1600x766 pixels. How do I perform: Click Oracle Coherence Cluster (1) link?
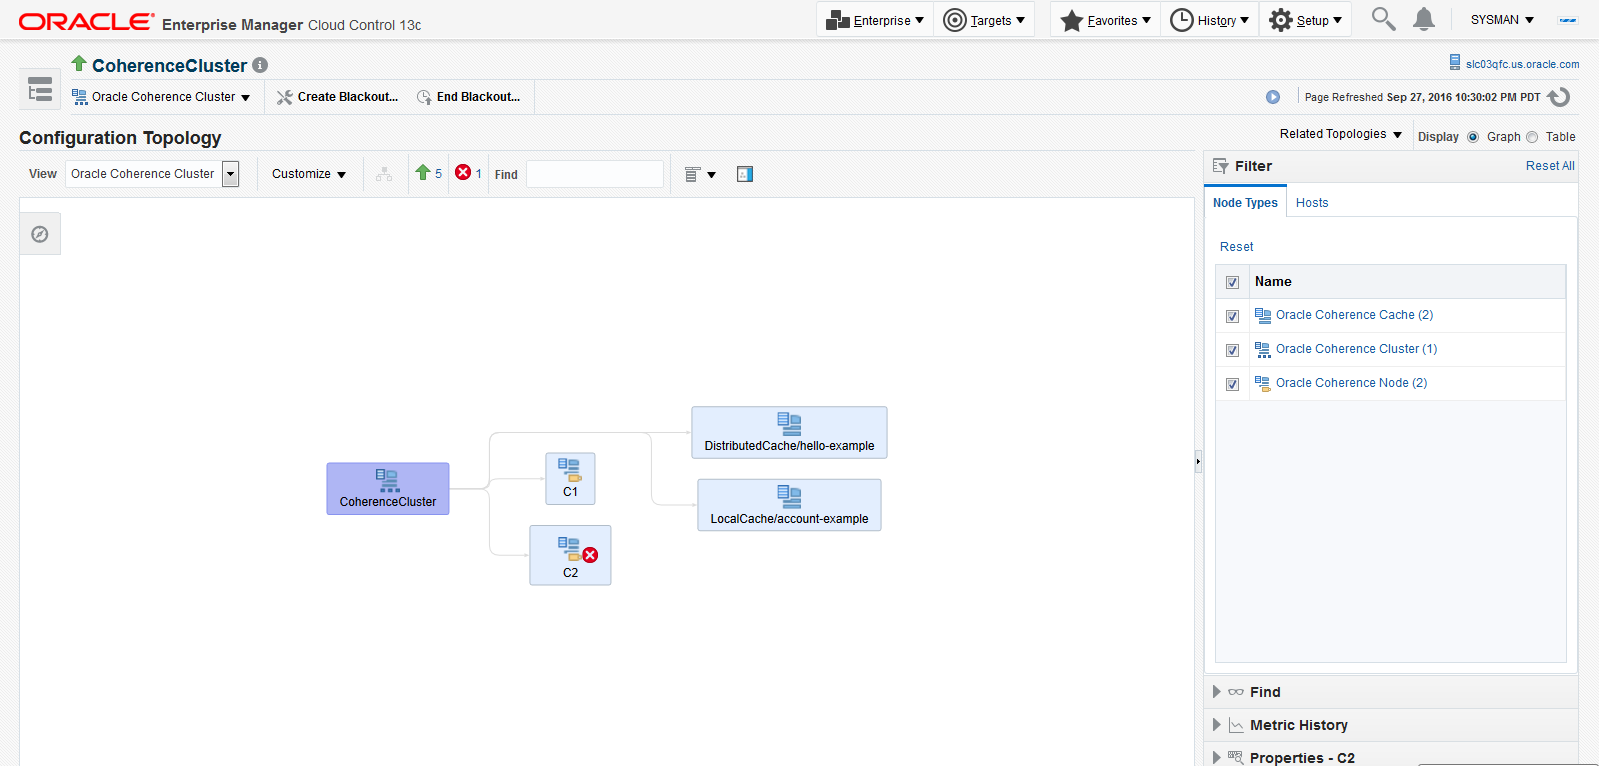click(x=1356, y=349)
